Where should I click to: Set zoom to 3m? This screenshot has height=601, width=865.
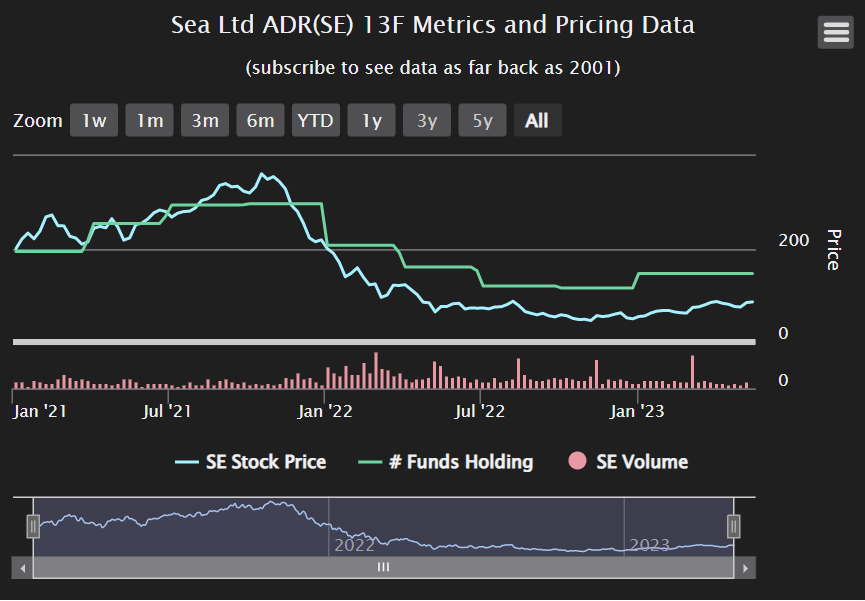[x=205, y=121]
